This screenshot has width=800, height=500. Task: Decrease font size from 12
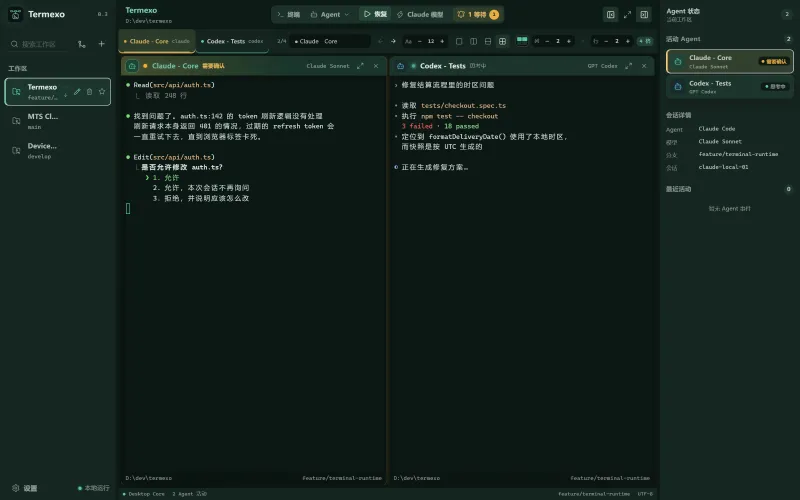pos(419,41)
